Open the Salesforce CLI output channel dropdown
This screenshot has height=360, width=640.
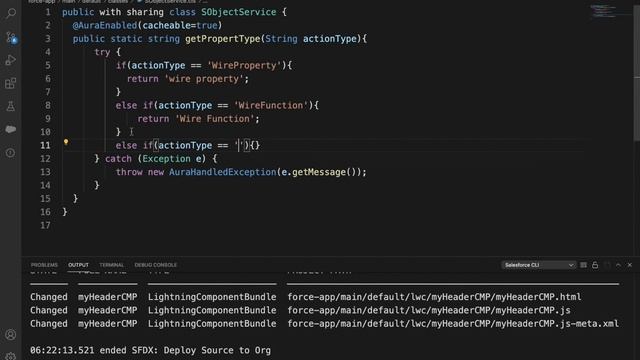coord(538,265)
